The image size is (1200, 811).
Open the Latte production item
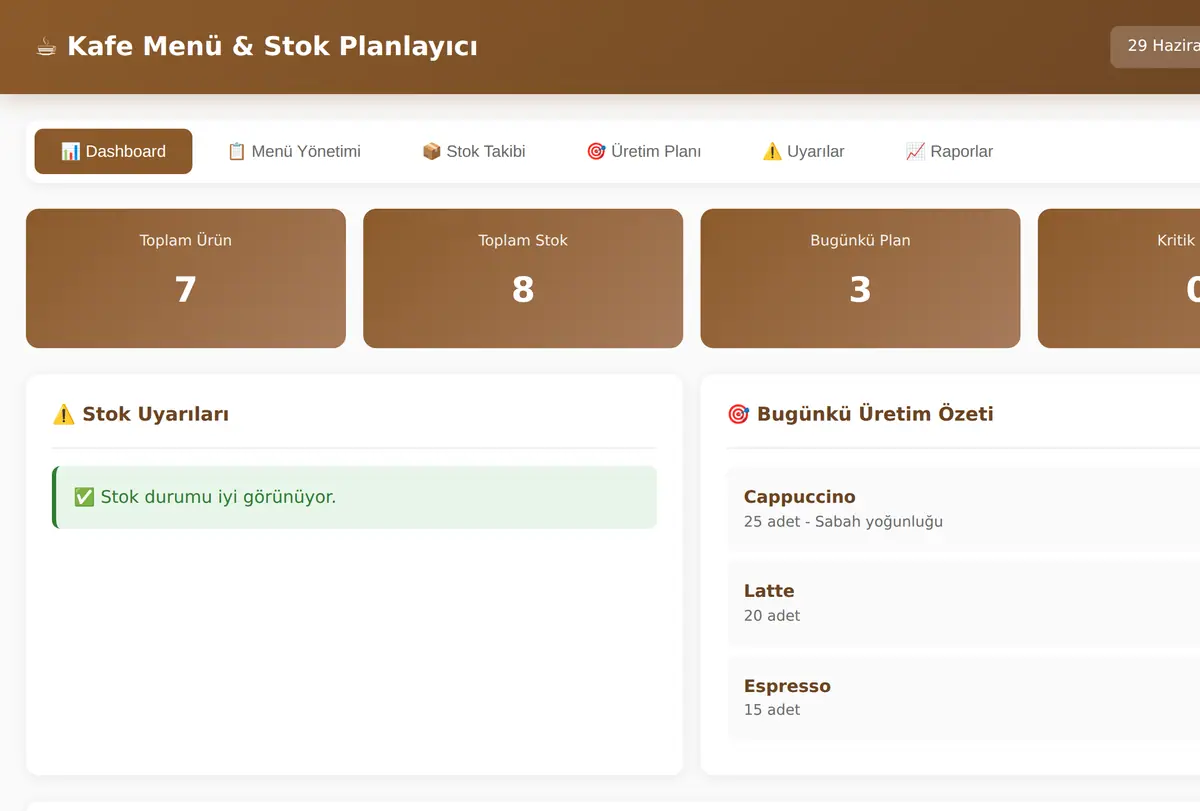click(963, 603)
